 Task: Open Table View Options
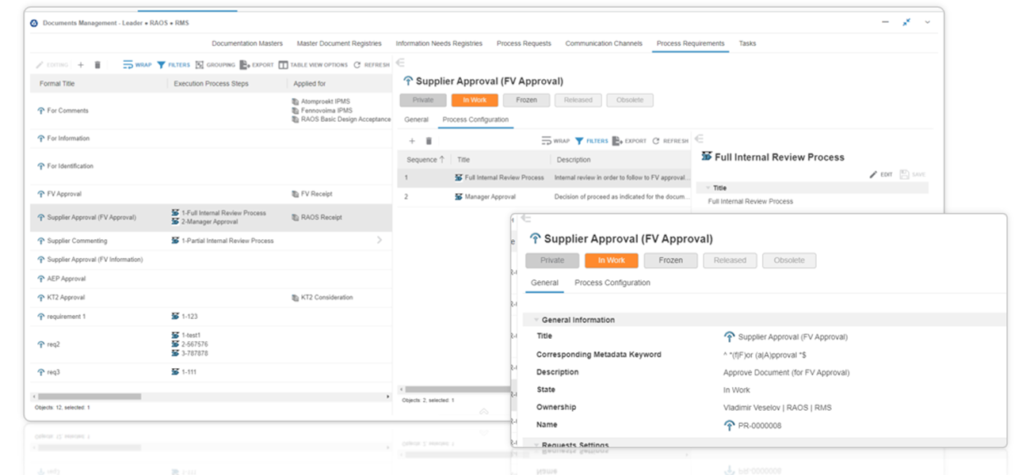[x=313, y=65]
